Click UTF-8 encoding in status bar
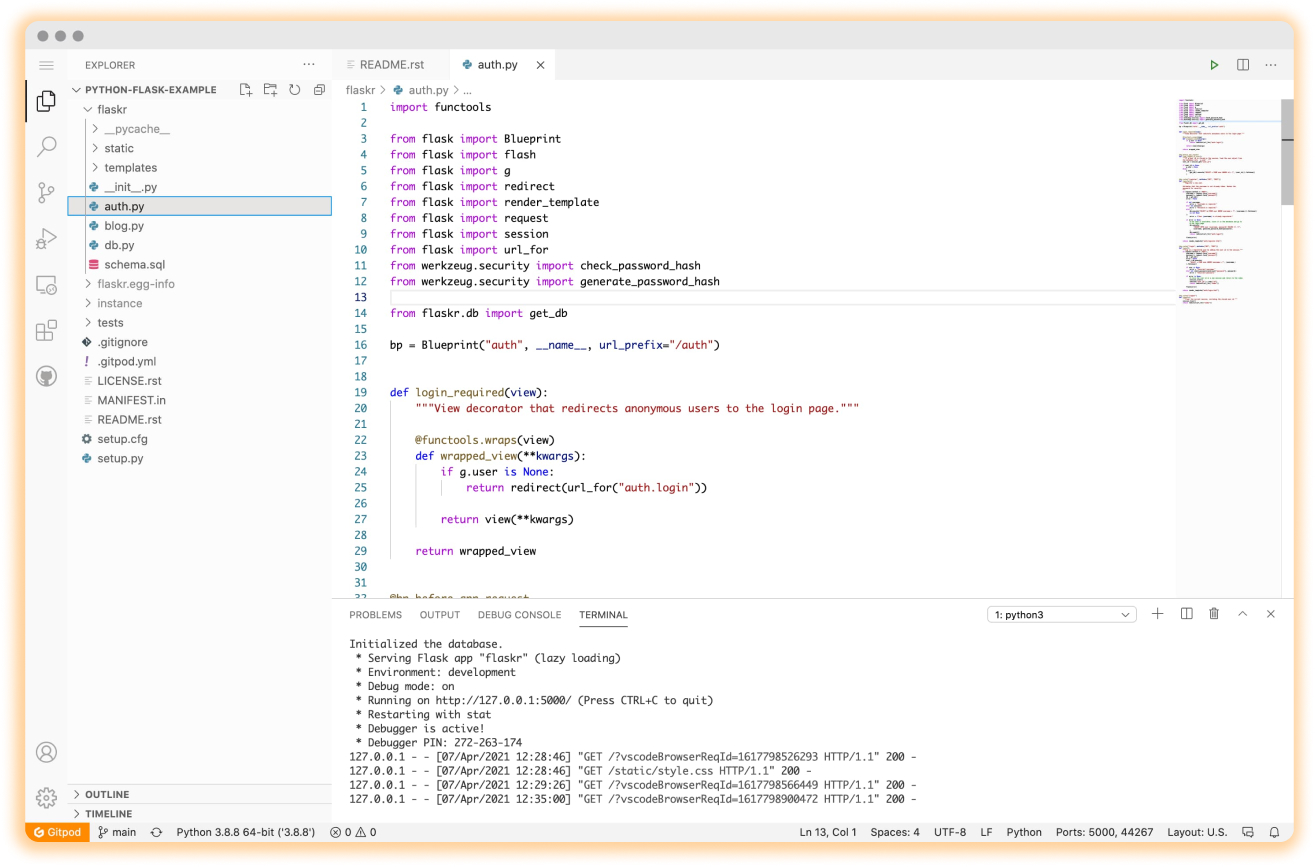1315x867 pixels. click(950, 832)
